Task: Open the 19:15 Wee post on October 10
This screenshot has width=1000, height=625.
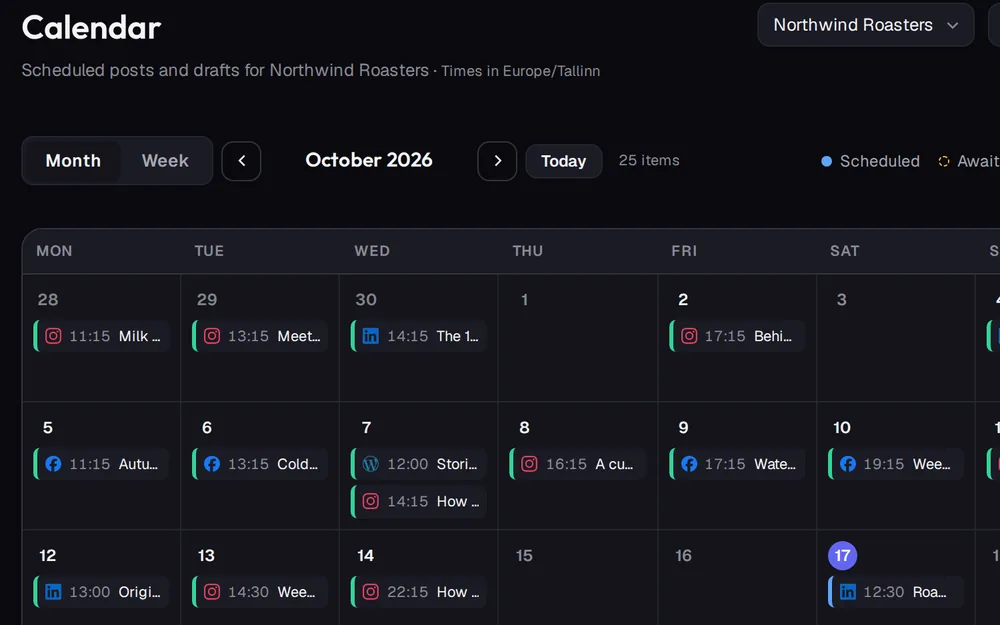Action: pyautogui.click(x=896, y=464)
